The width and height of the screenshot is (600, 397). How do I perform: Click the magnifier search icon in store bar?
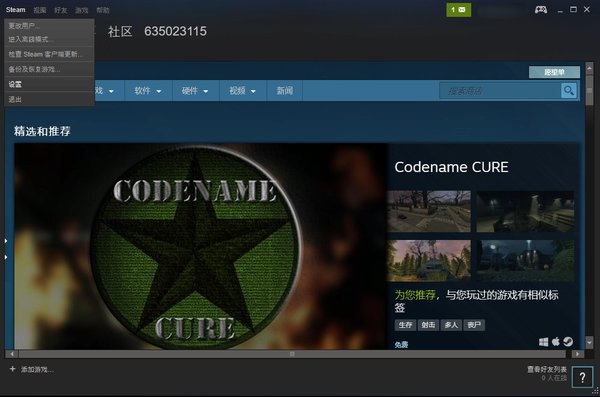pyautogui.click(x=569, y=91)
